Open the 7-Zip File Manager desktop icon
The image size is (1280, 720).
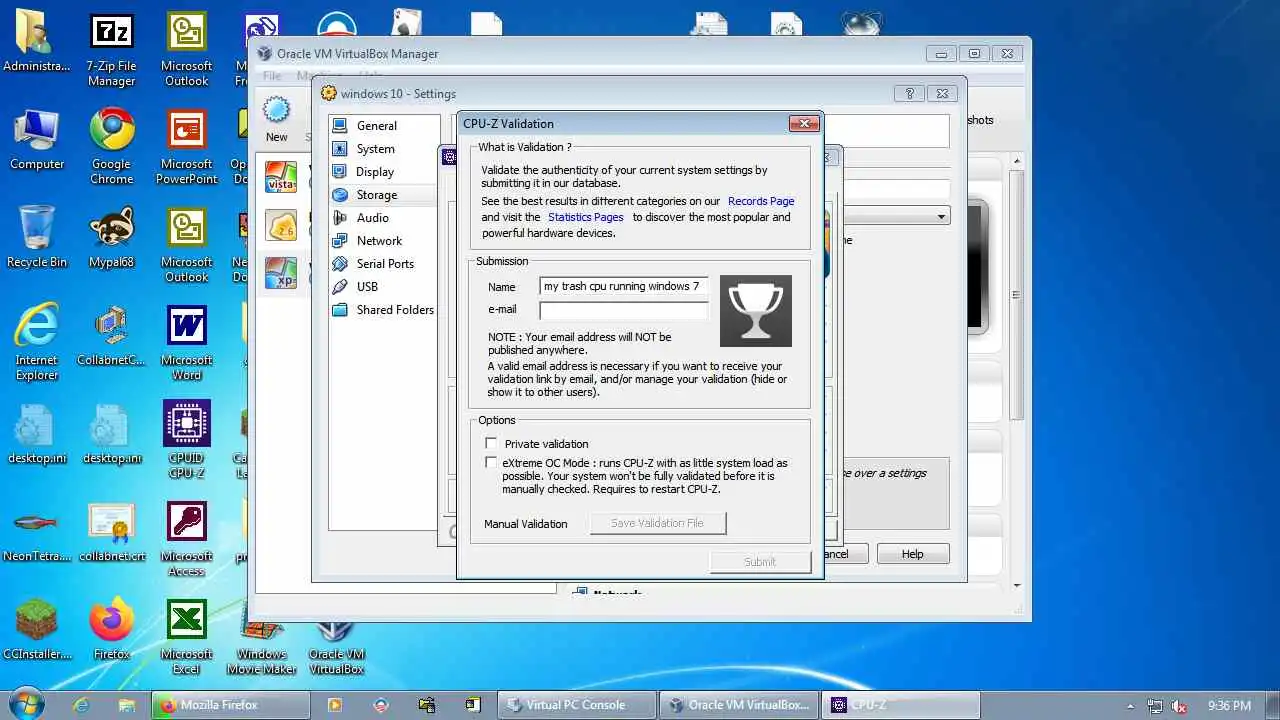pos(111,50)
